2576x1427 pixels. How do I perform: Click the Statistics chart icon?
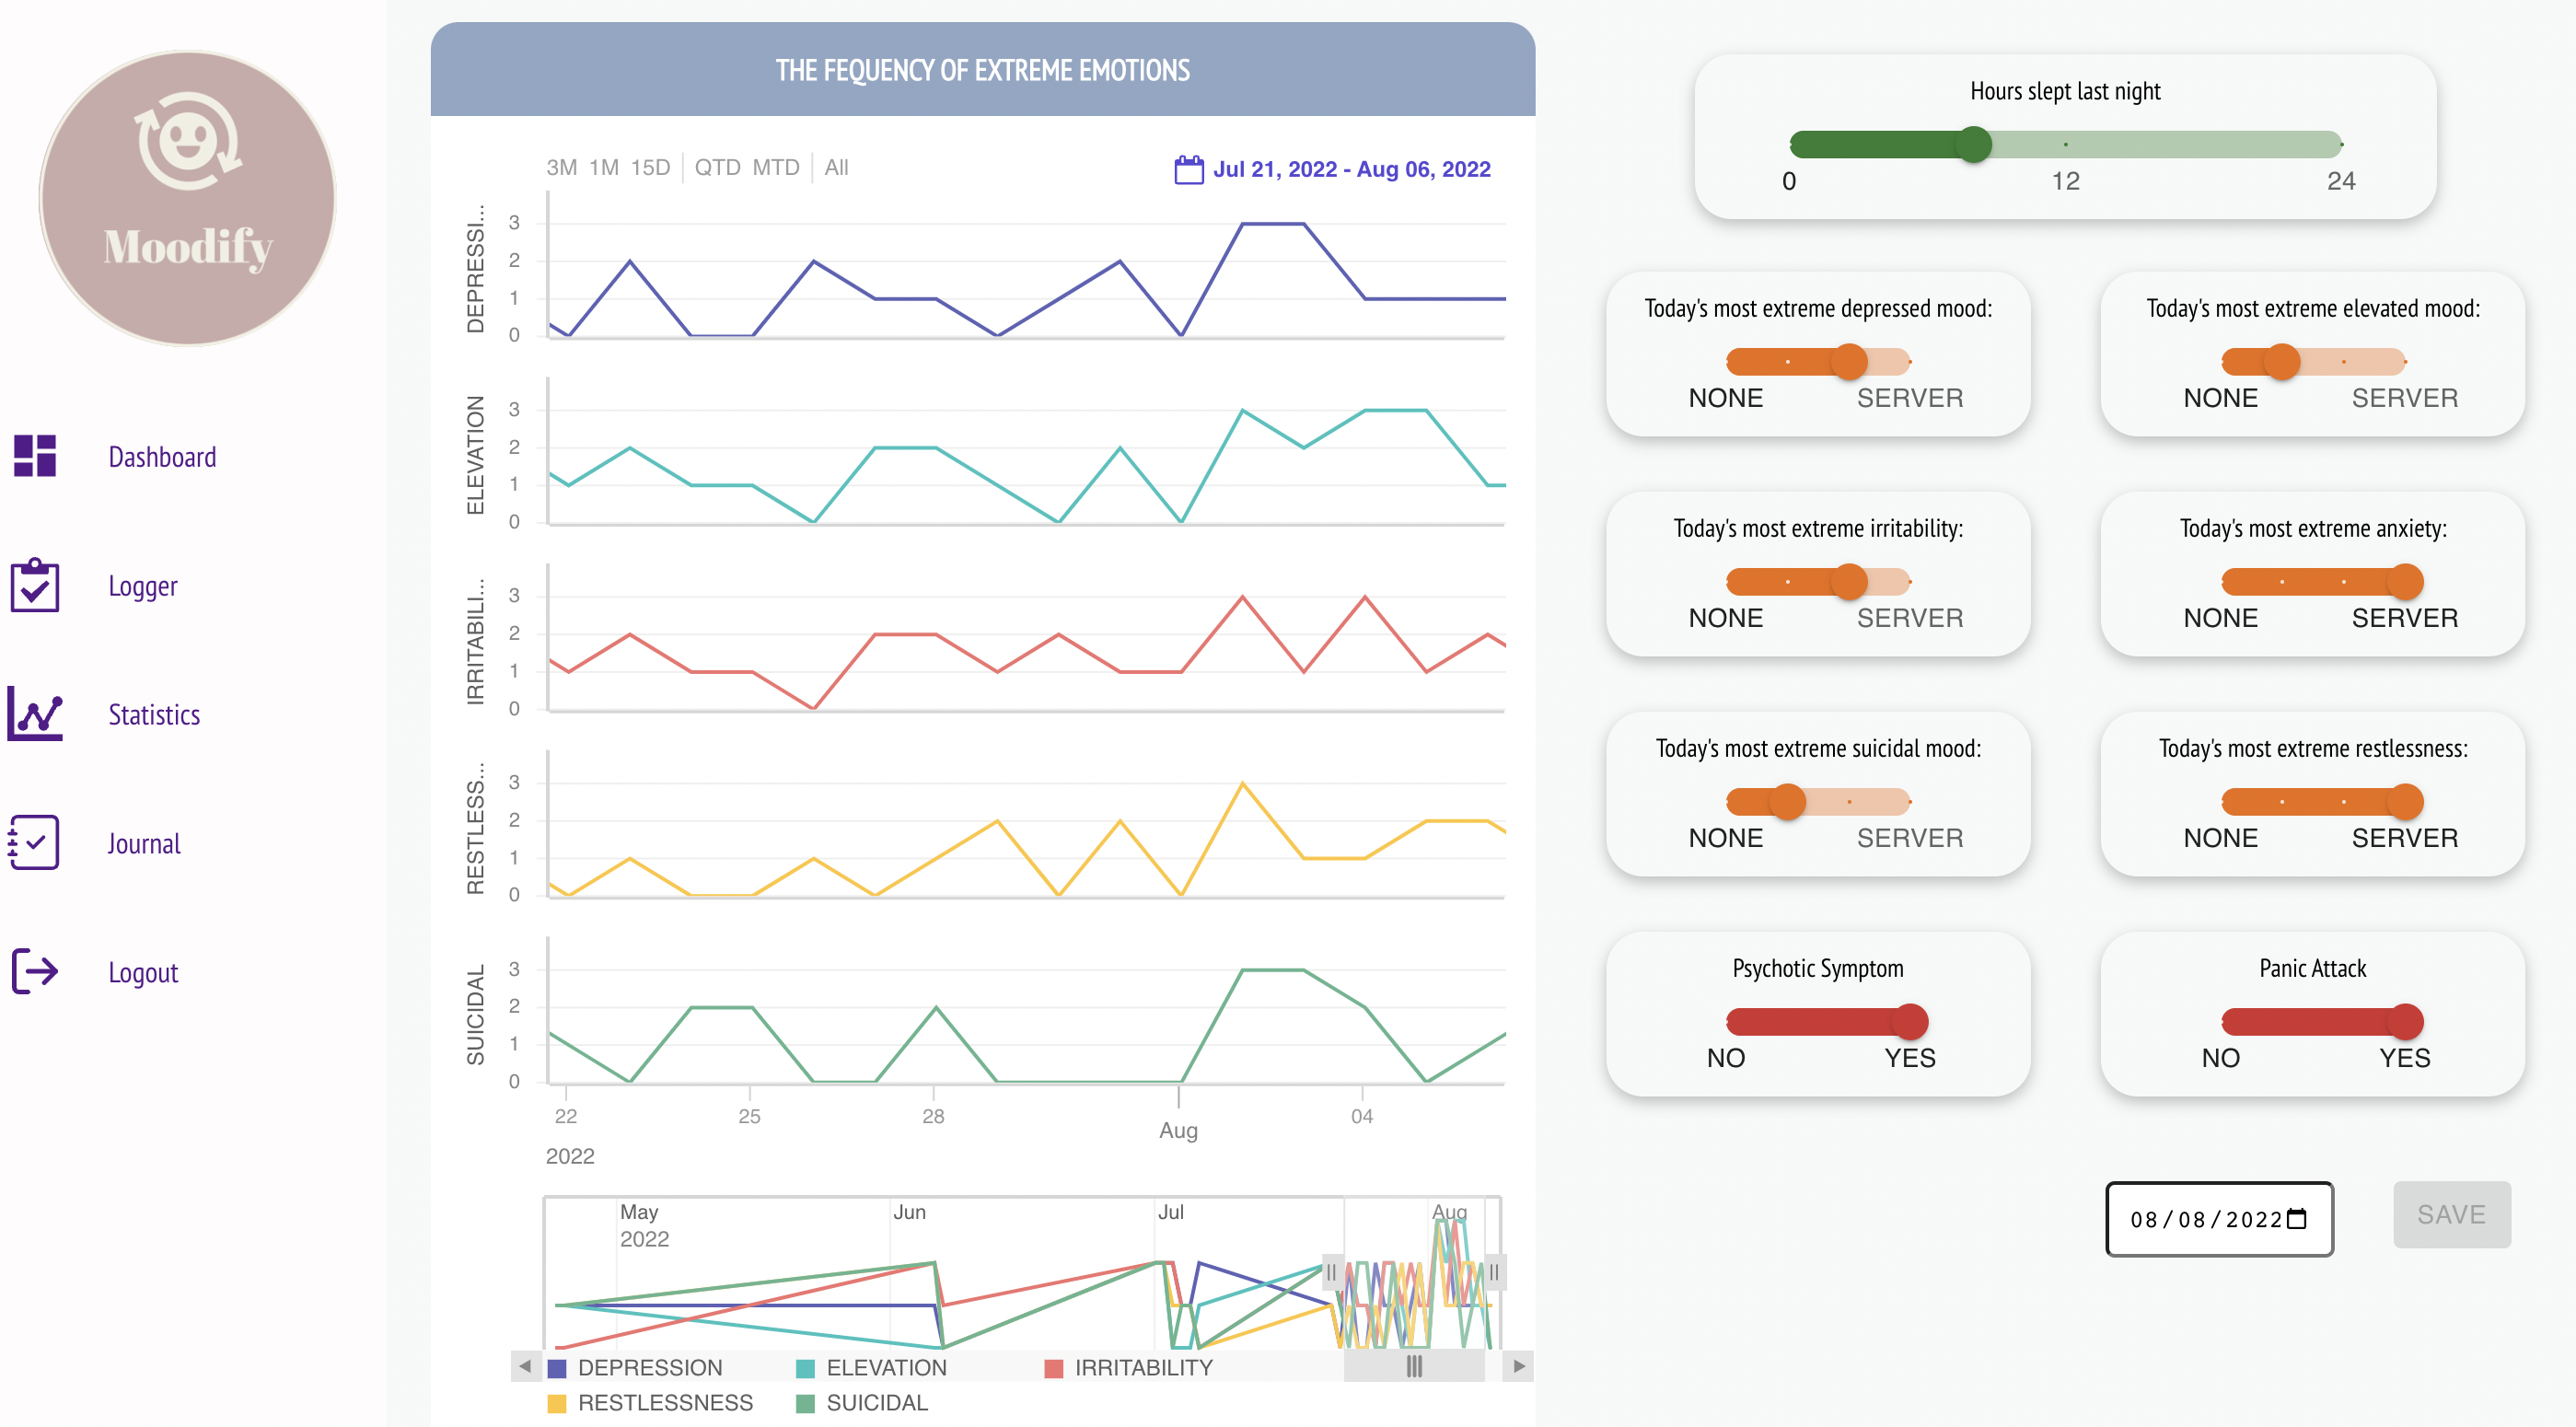(35, 714)
